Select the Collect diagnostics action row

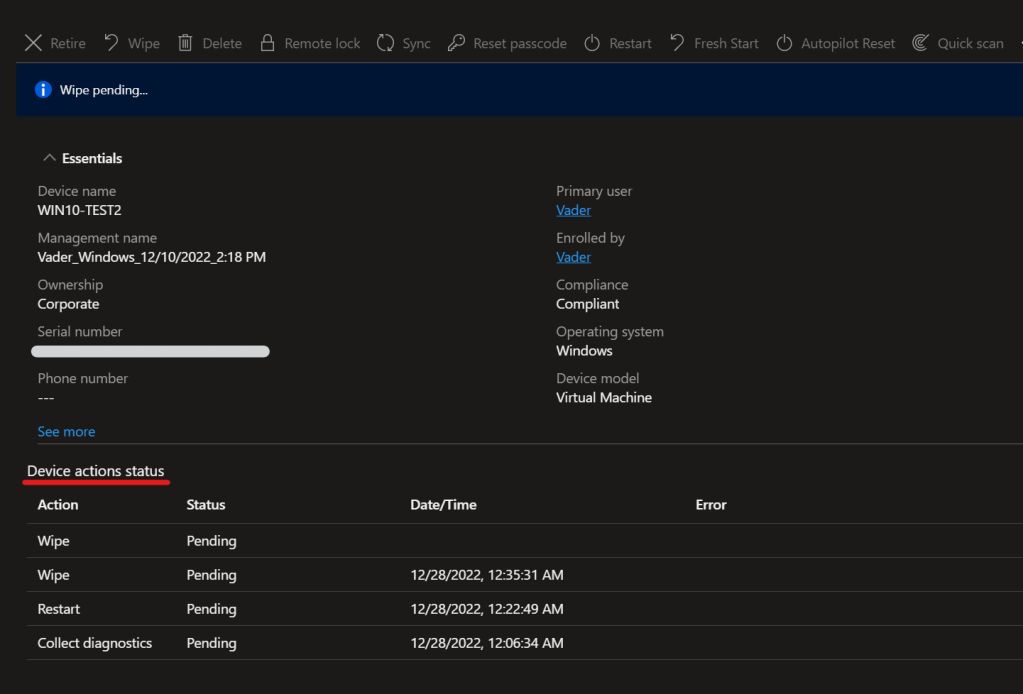coord(95,643)
